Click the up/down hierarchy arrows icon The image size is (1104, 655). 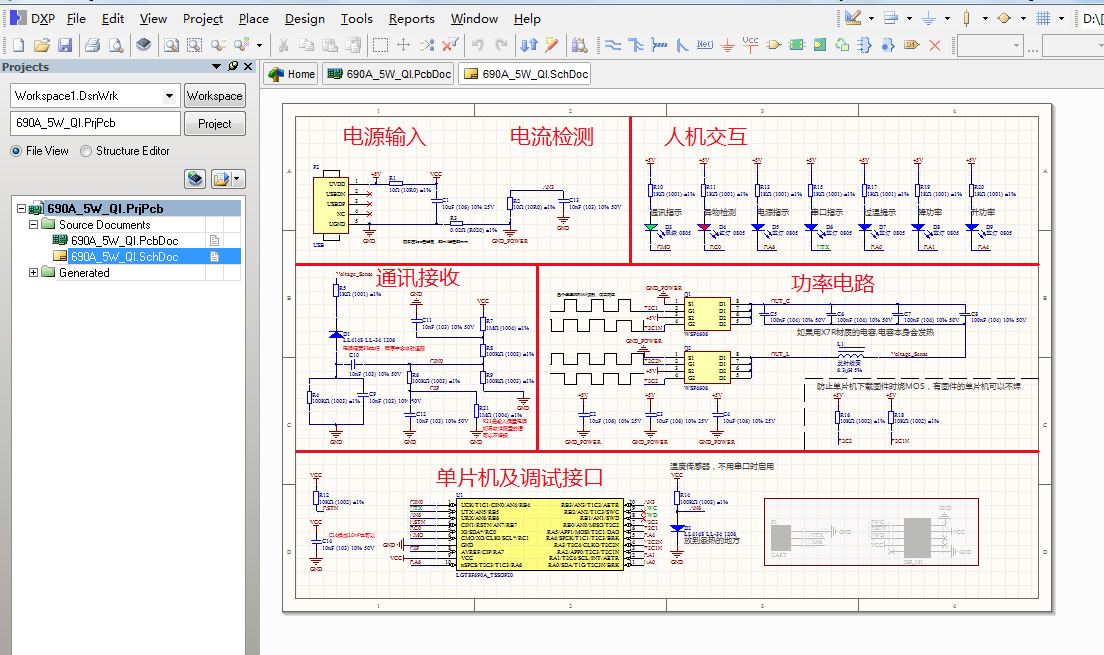click(529, 46)
